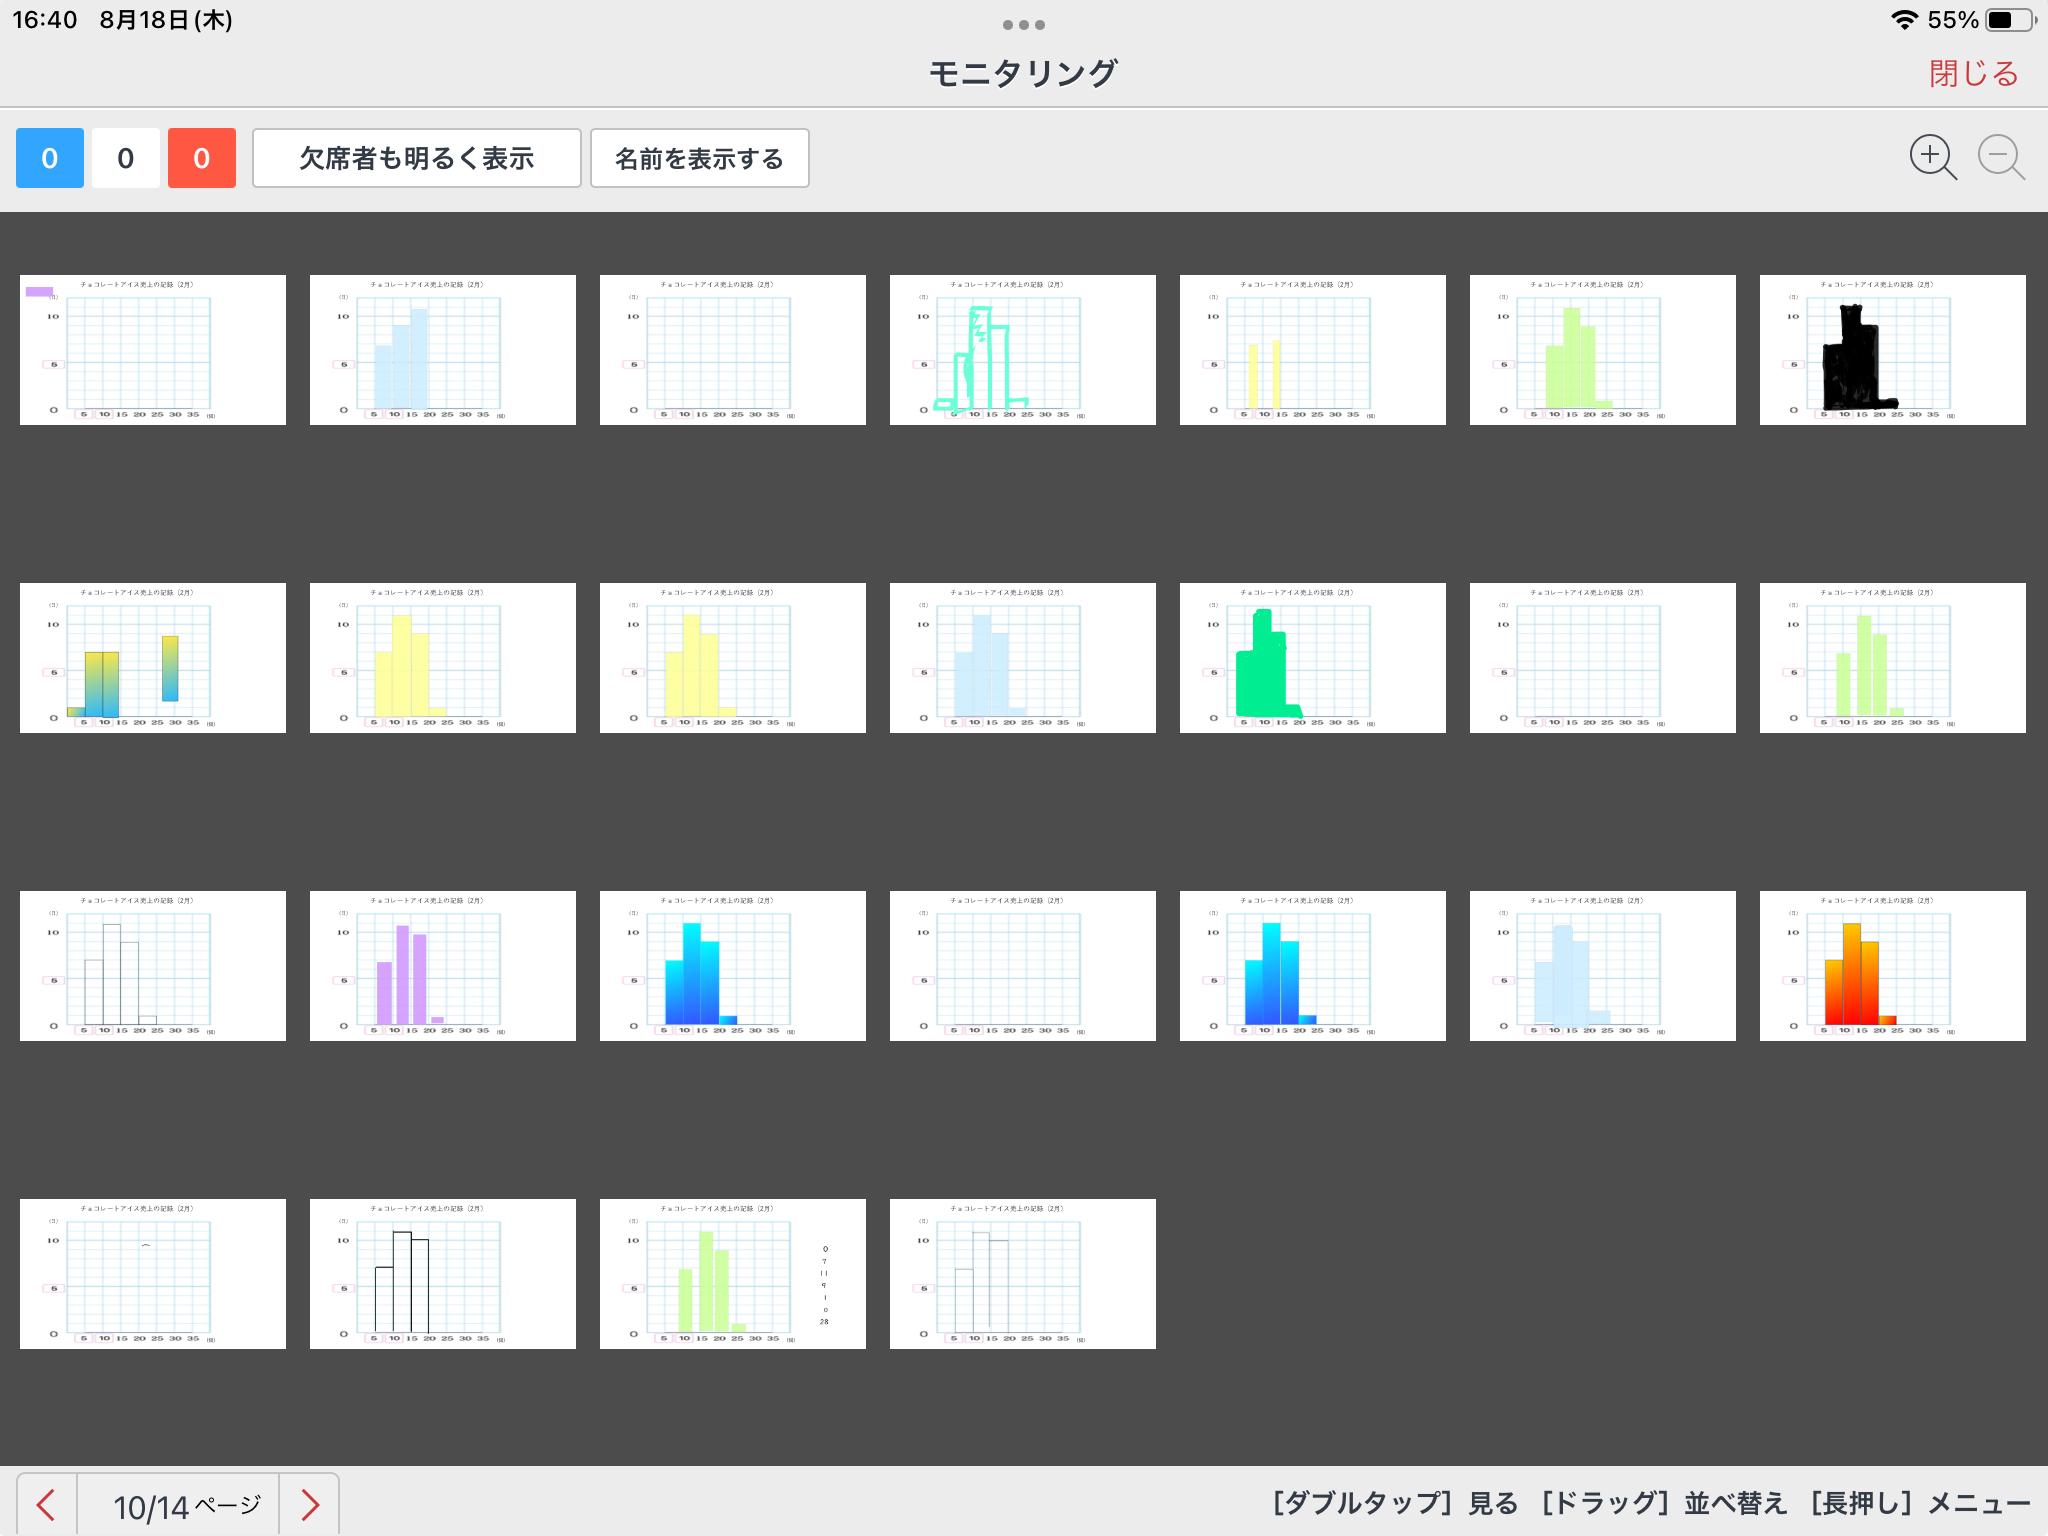Image resolution: width=2048 pixels, height=1536 pixels.
Task: Go to previous page with left chevron
Action: [x=46, y=1504]
